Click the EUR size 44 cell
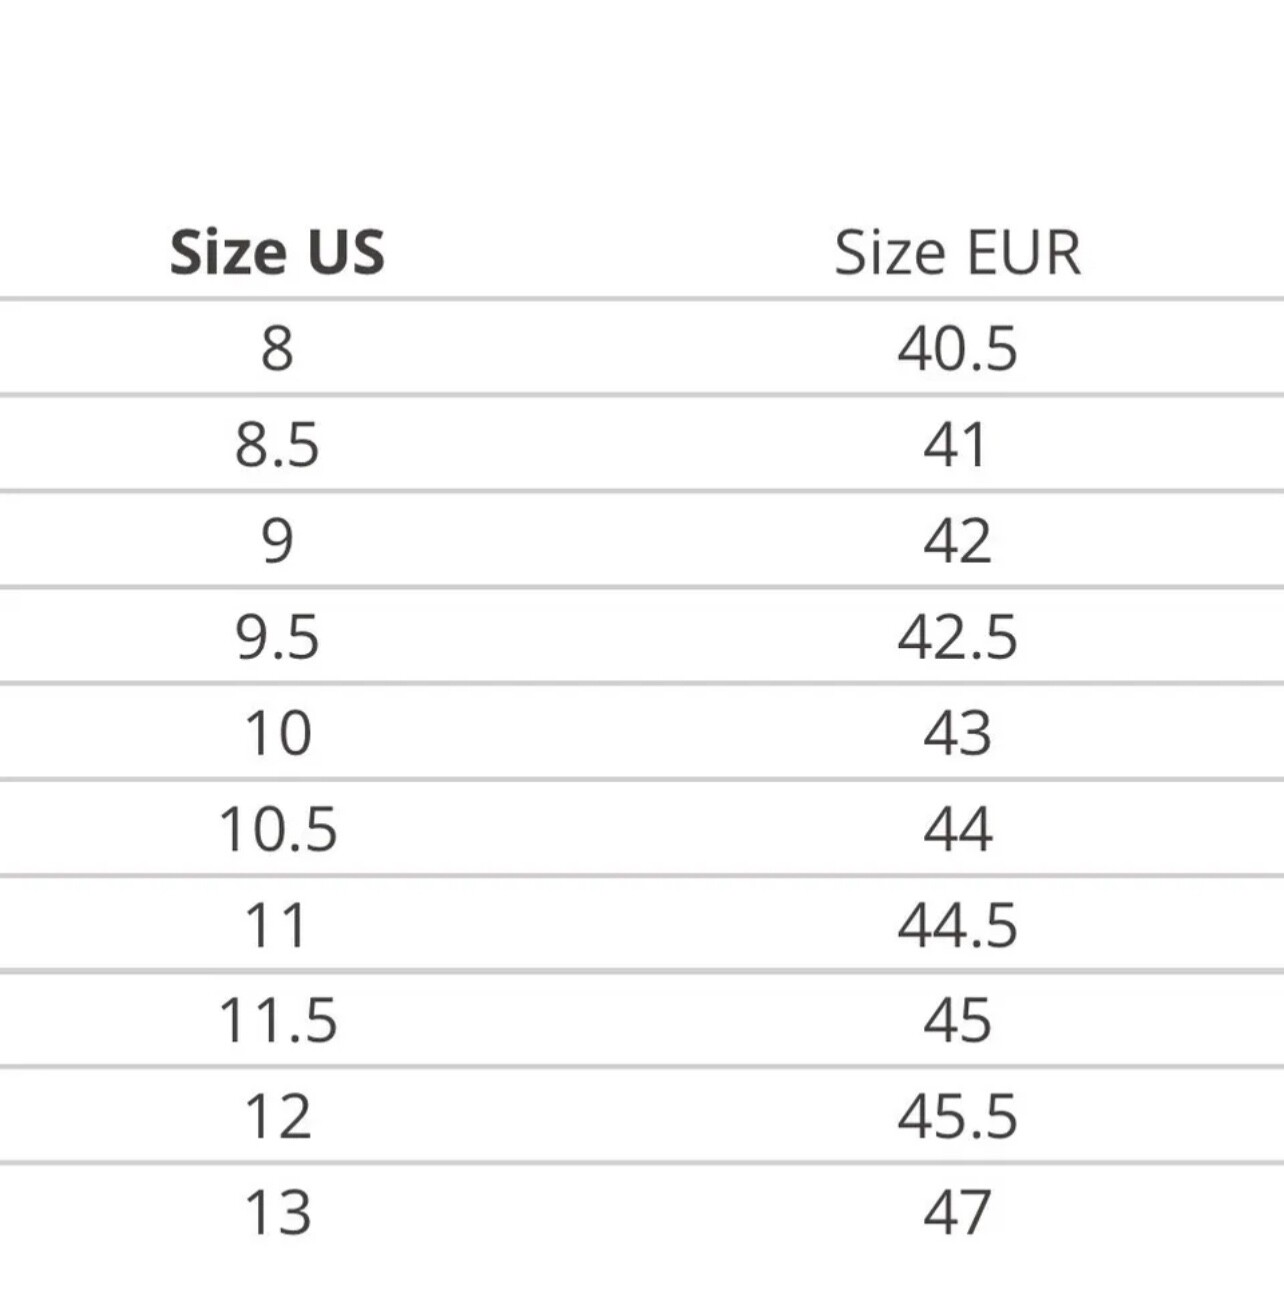The image size is (1284, 1315). pyautogui.click(x=957, y=829)
